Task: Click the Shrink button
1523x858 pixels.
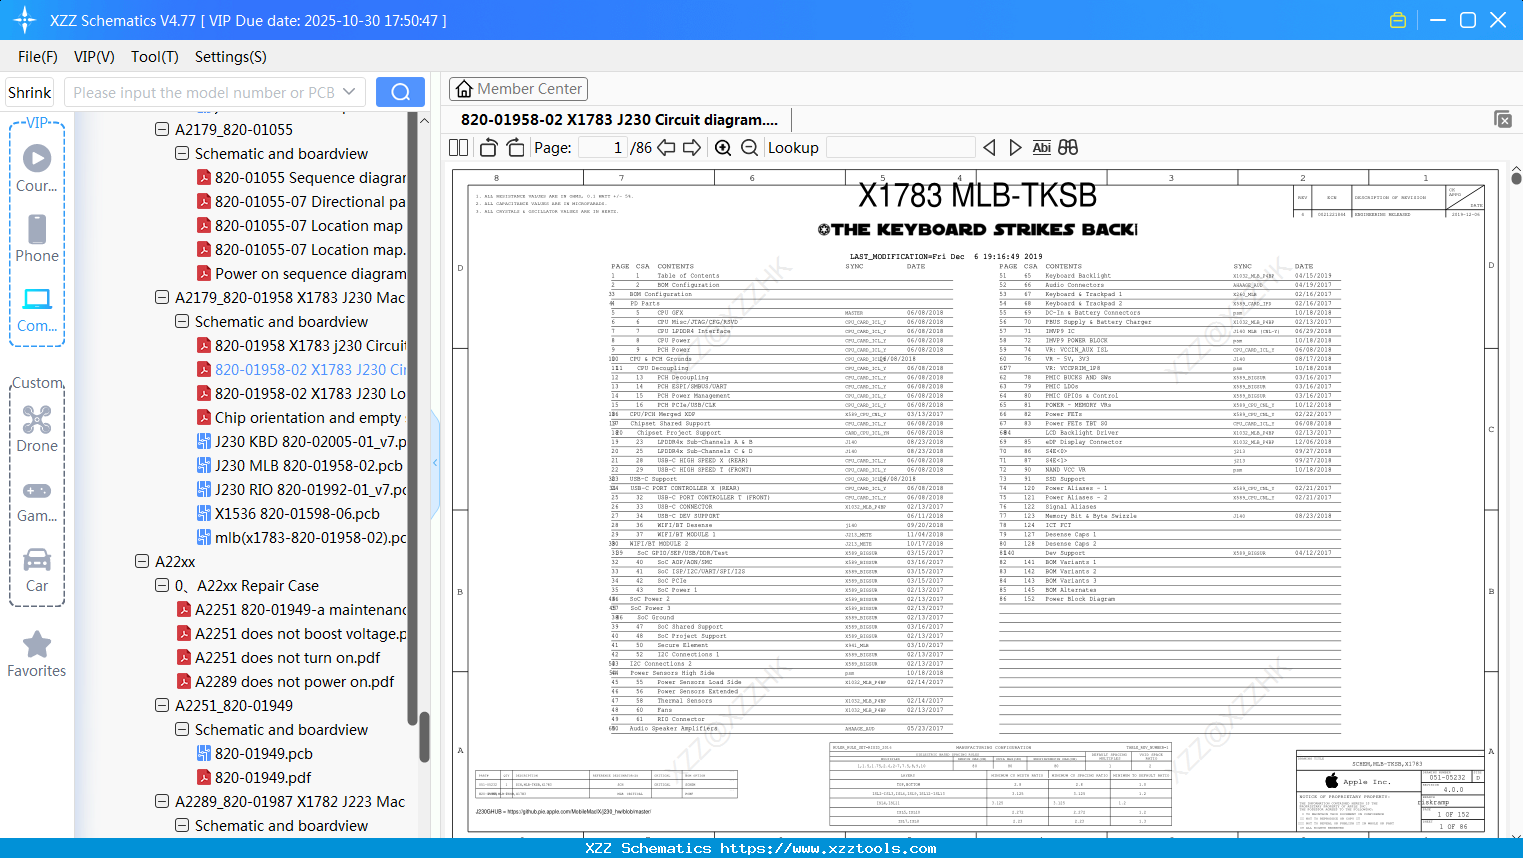Action: click(30, 92)
